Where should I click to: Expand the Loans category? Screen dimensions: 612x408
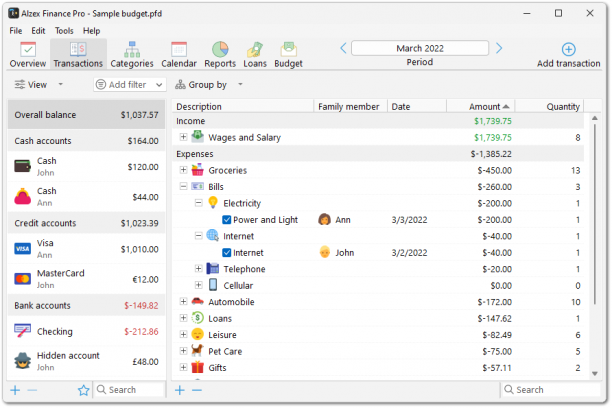point(183,318)
